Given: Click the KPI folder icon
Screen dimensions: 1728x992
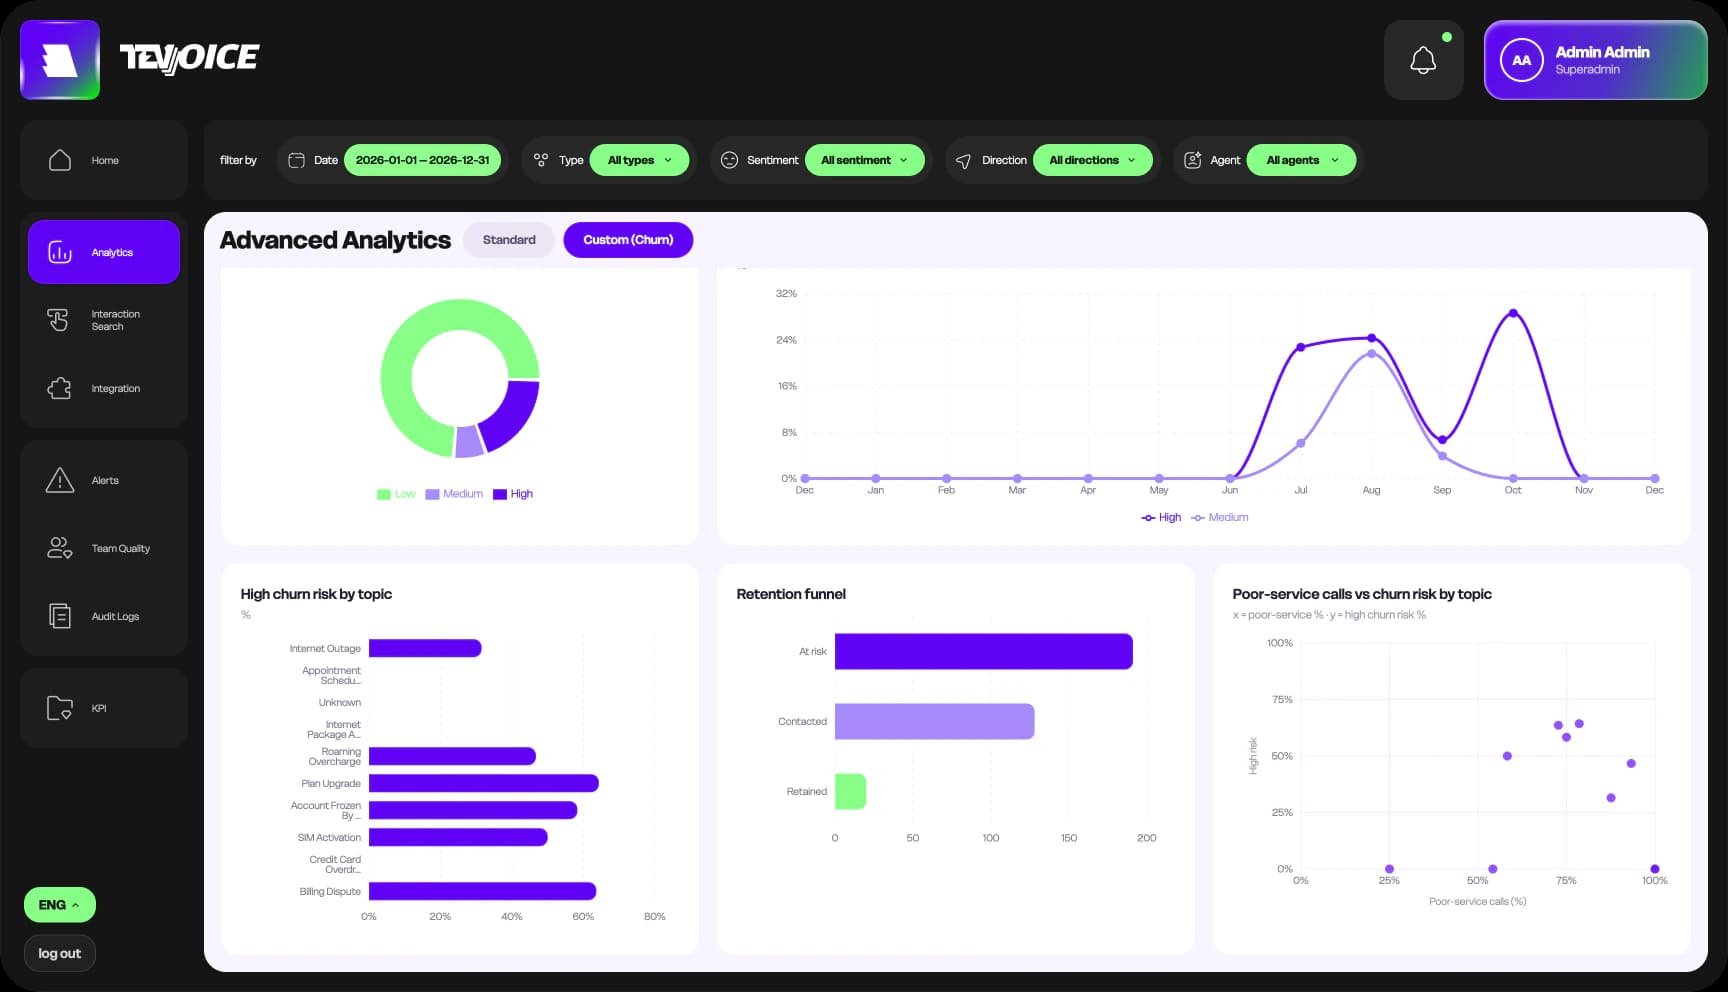Looking at the screenshot, I should coord(60,708).
